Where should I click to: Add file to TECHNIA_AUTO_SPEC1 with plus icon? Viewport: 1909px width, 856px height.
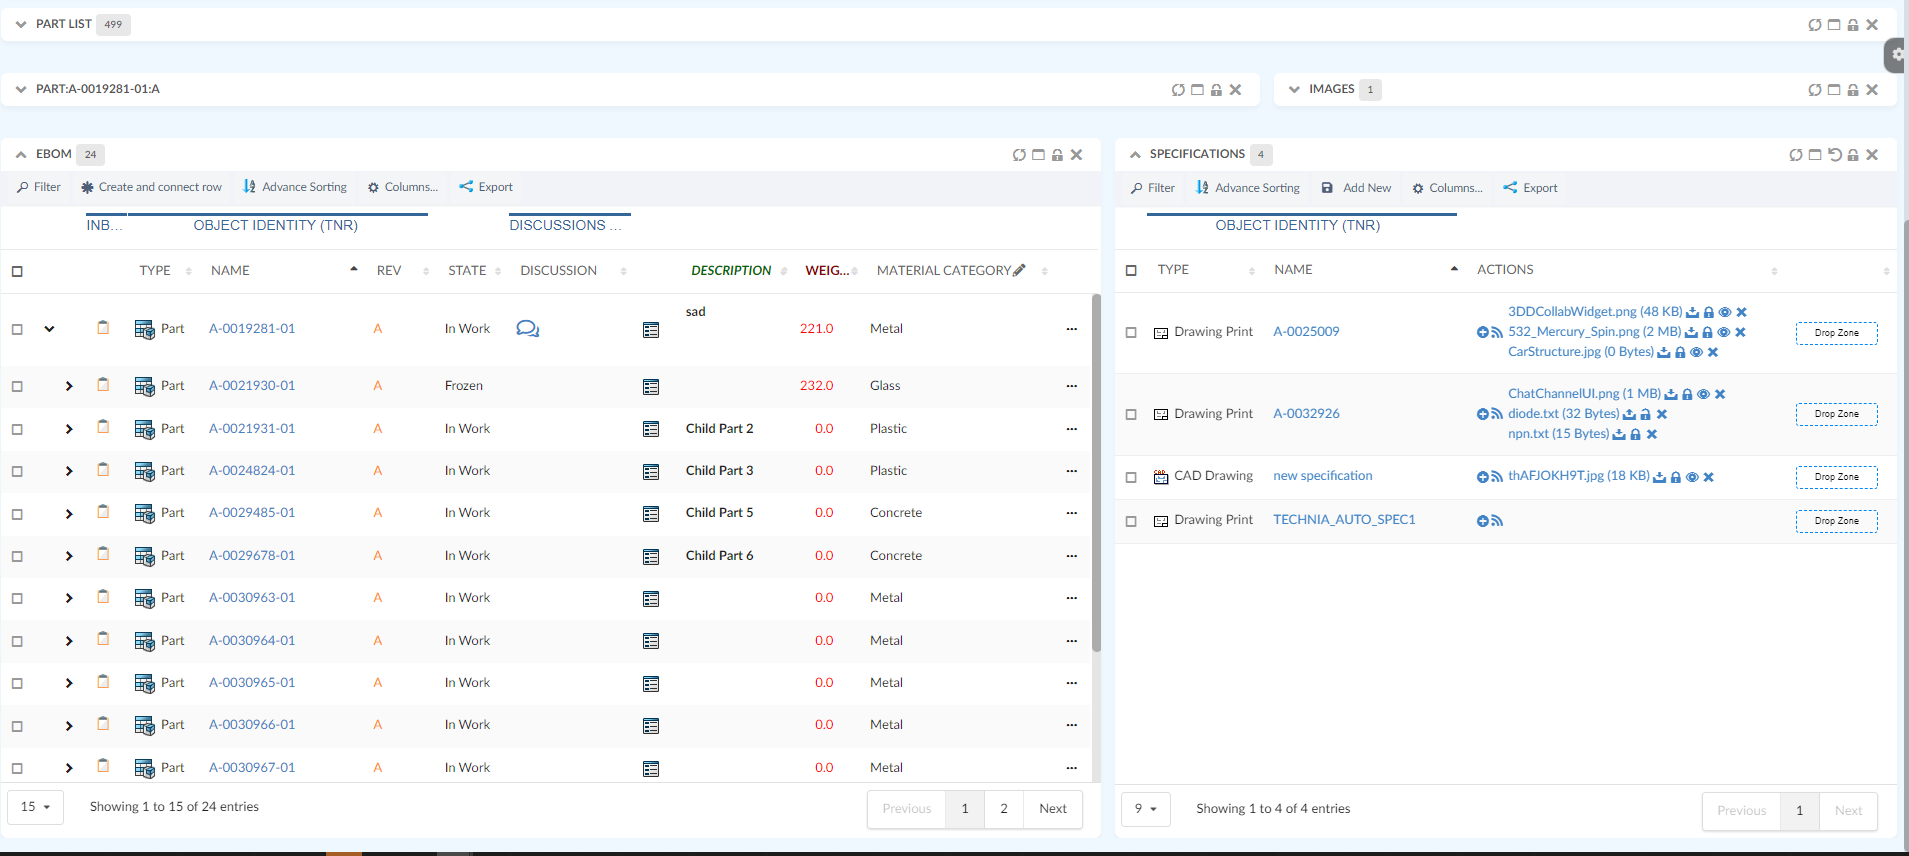tap(1482, 521)
